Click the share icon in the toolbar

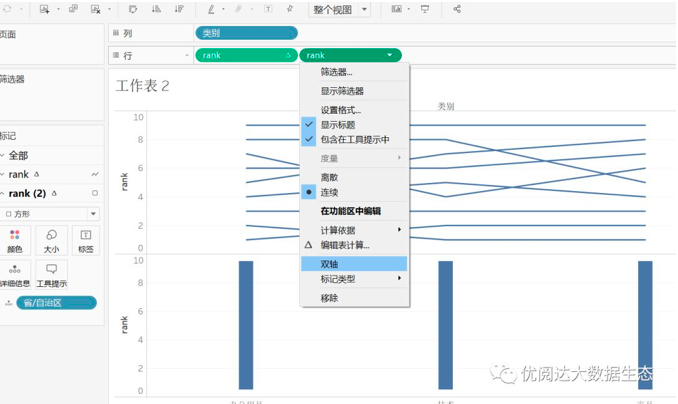pos(457,9)
